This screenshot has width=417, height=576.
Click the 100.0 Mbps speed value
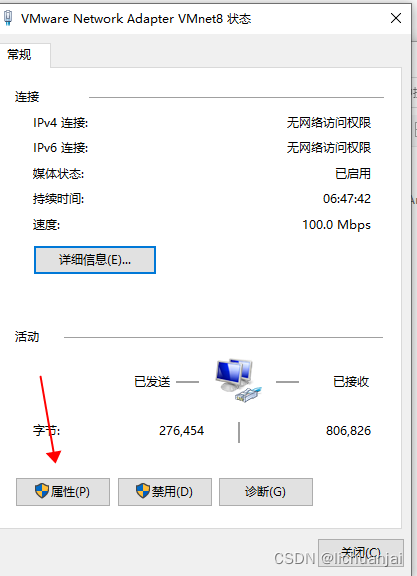pos(336,224)
